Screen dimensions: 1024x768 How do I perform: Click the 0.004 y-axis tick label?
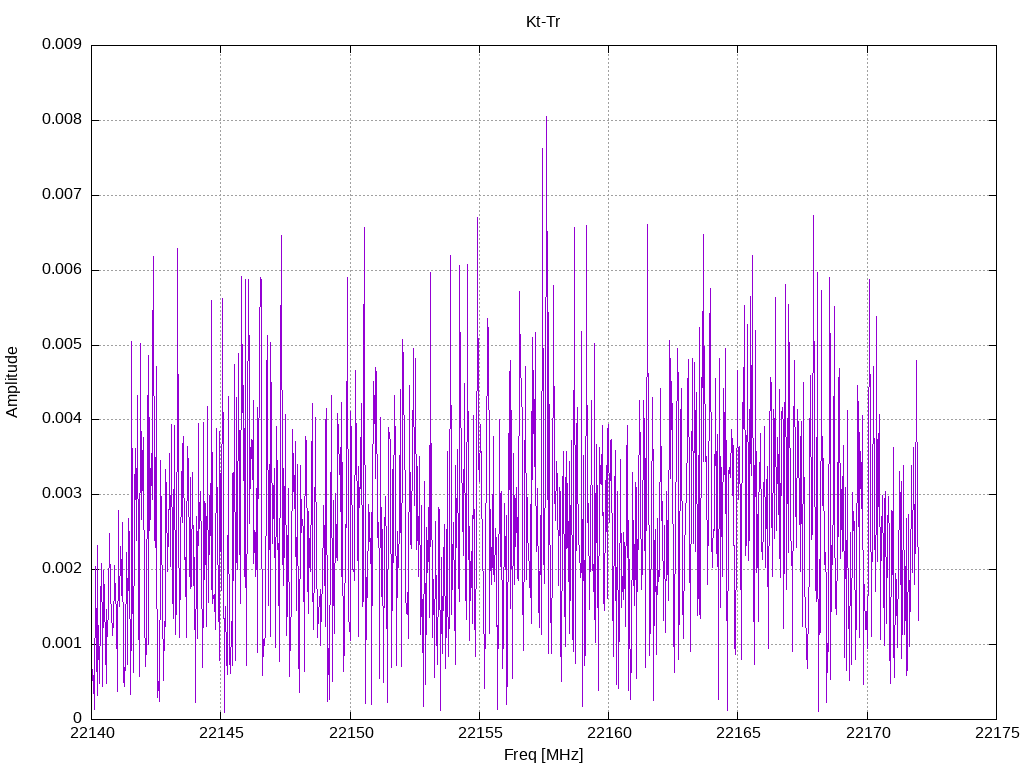pos(62,419)
